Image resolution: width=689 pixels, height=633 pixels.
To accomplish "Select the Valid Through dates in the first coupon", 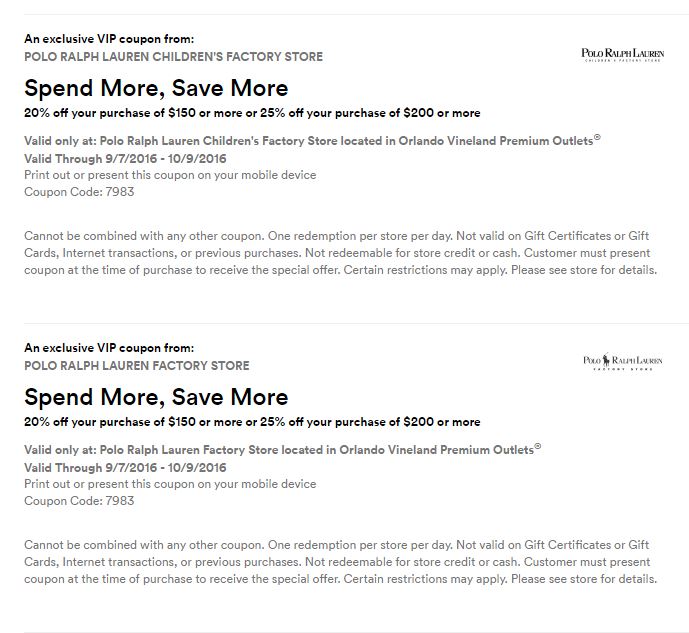I will pyautogui.click(x=125, y=159).
